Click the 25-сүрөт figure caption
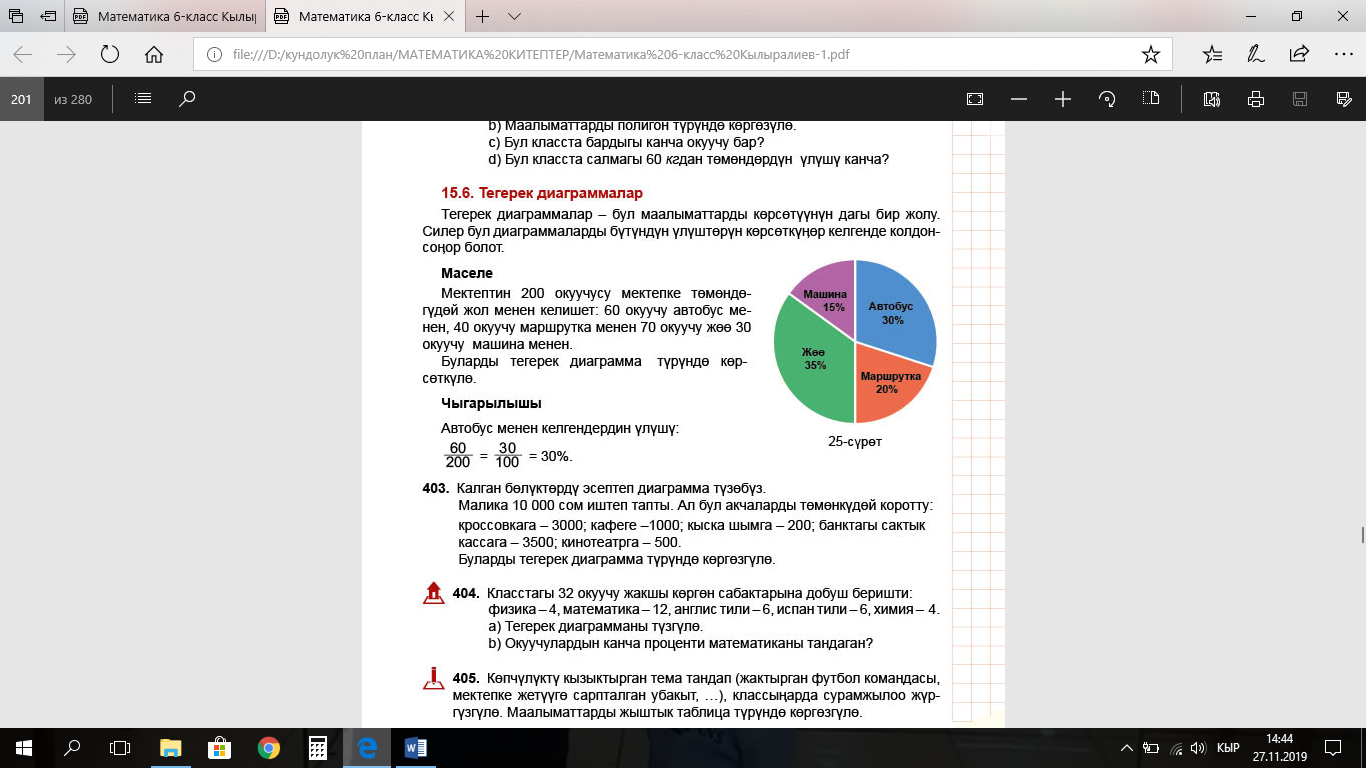This screenshot has width=1366, height=768. pos(855,440)
